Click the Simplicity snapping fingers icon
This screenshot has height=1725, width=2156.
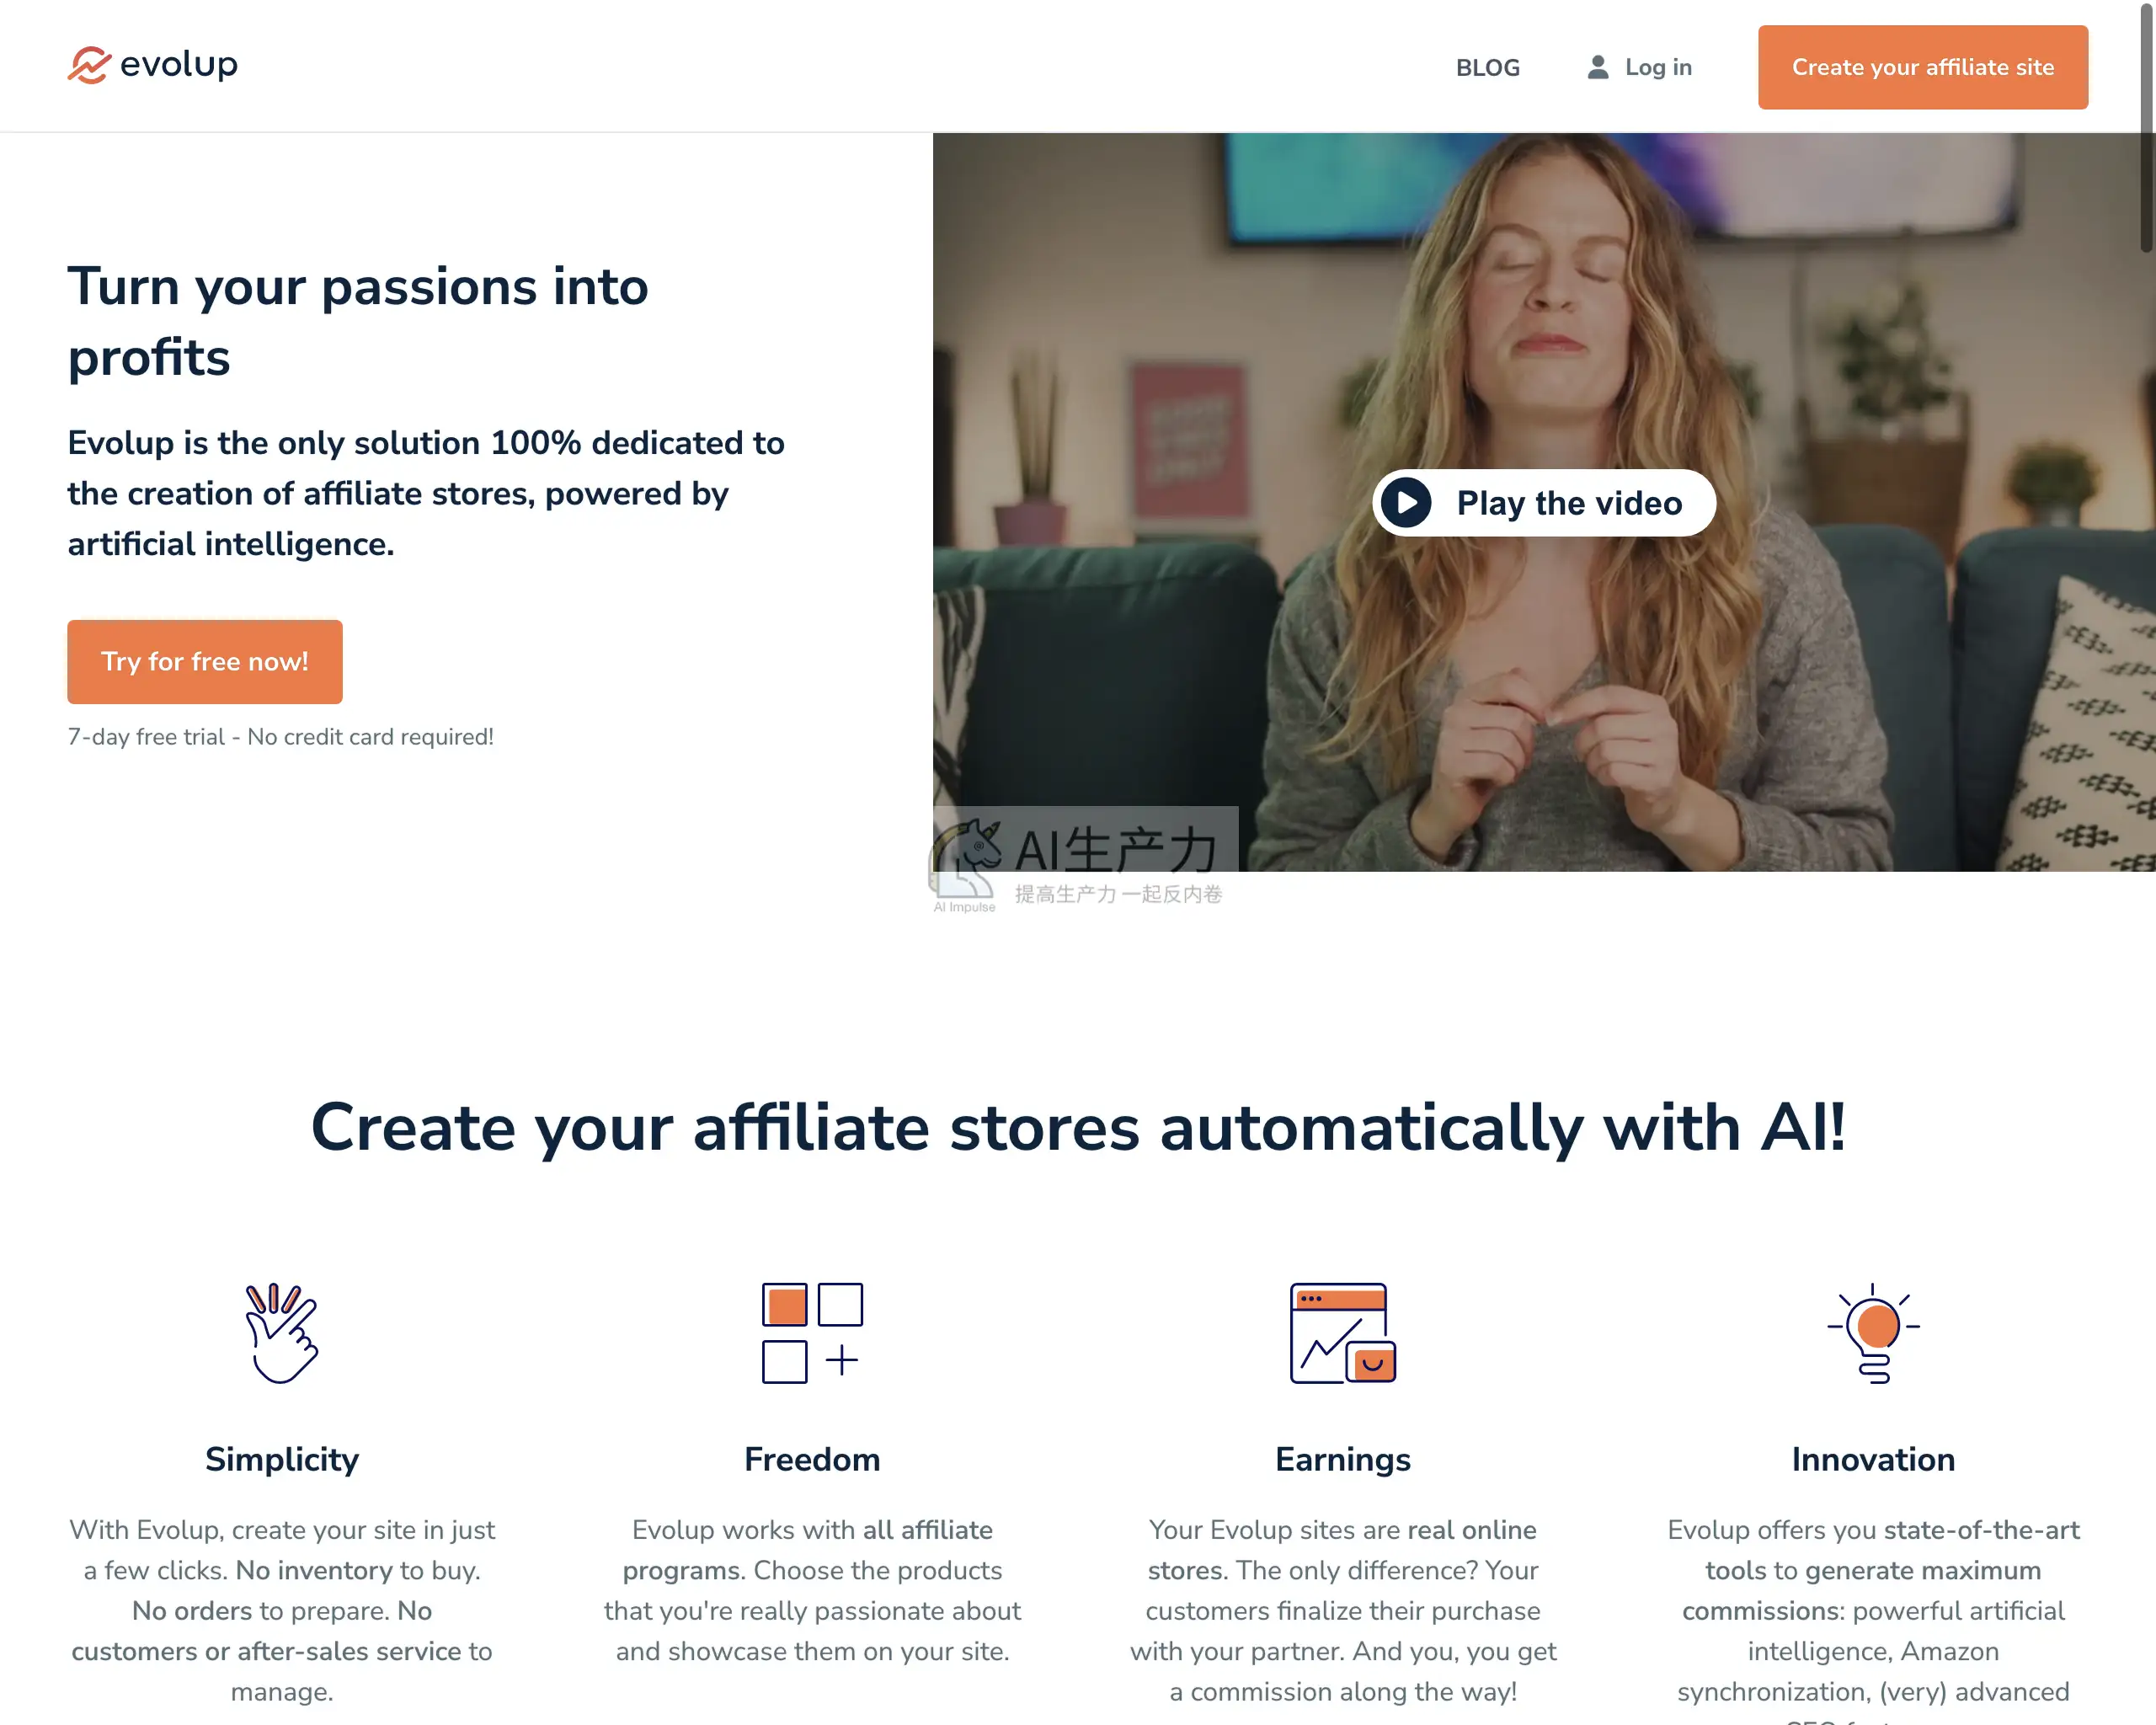tap(282, 1333)
